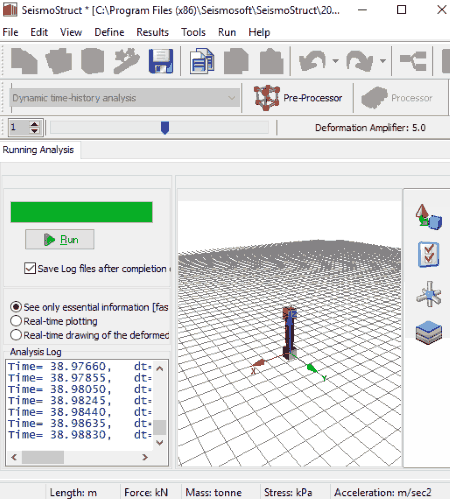
Task: Open the Results menu
Action: click(x=152, y=32)
